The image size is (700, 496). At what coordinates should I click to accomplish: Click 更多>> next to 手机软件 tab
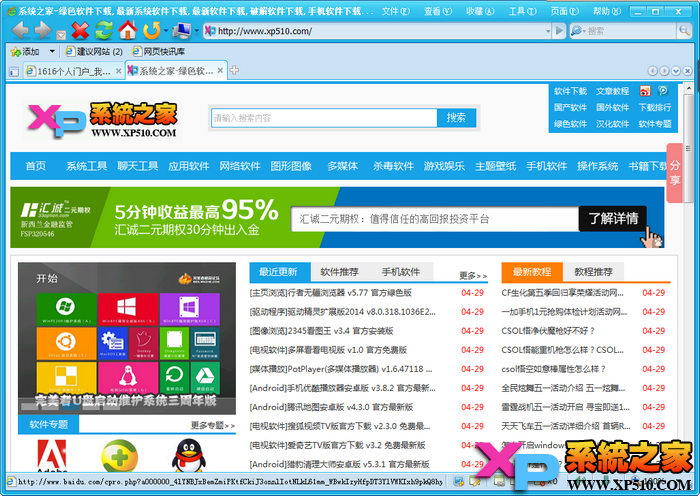pos(473,275)
